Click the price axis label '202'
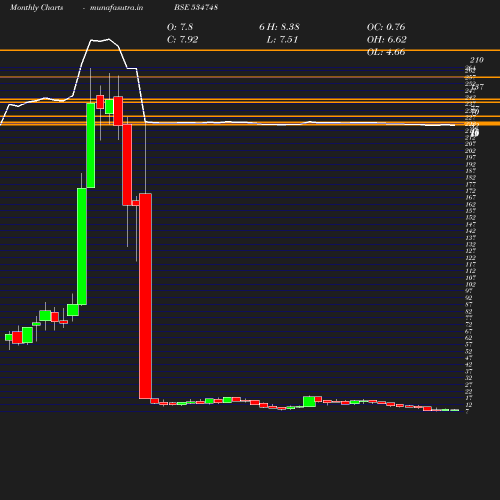The height and width of the screenshot is (500, 500). click(470, 150)
